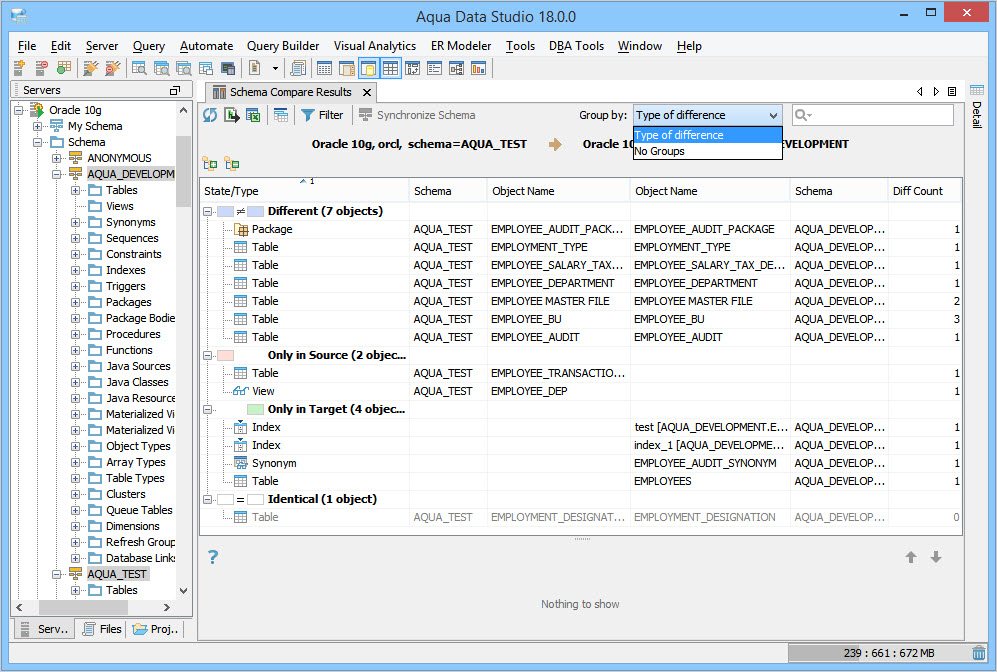Click the server group grid toolbar icon
Viewport: 997px width, 672px height.
(x=64, y=67)
